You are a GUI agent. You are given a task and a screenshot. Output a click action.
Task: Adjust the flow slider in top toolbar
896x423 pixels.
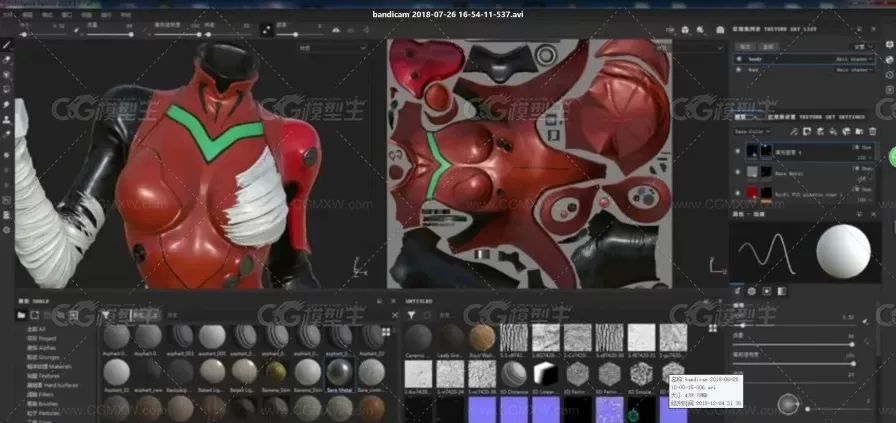pos(110,34)
